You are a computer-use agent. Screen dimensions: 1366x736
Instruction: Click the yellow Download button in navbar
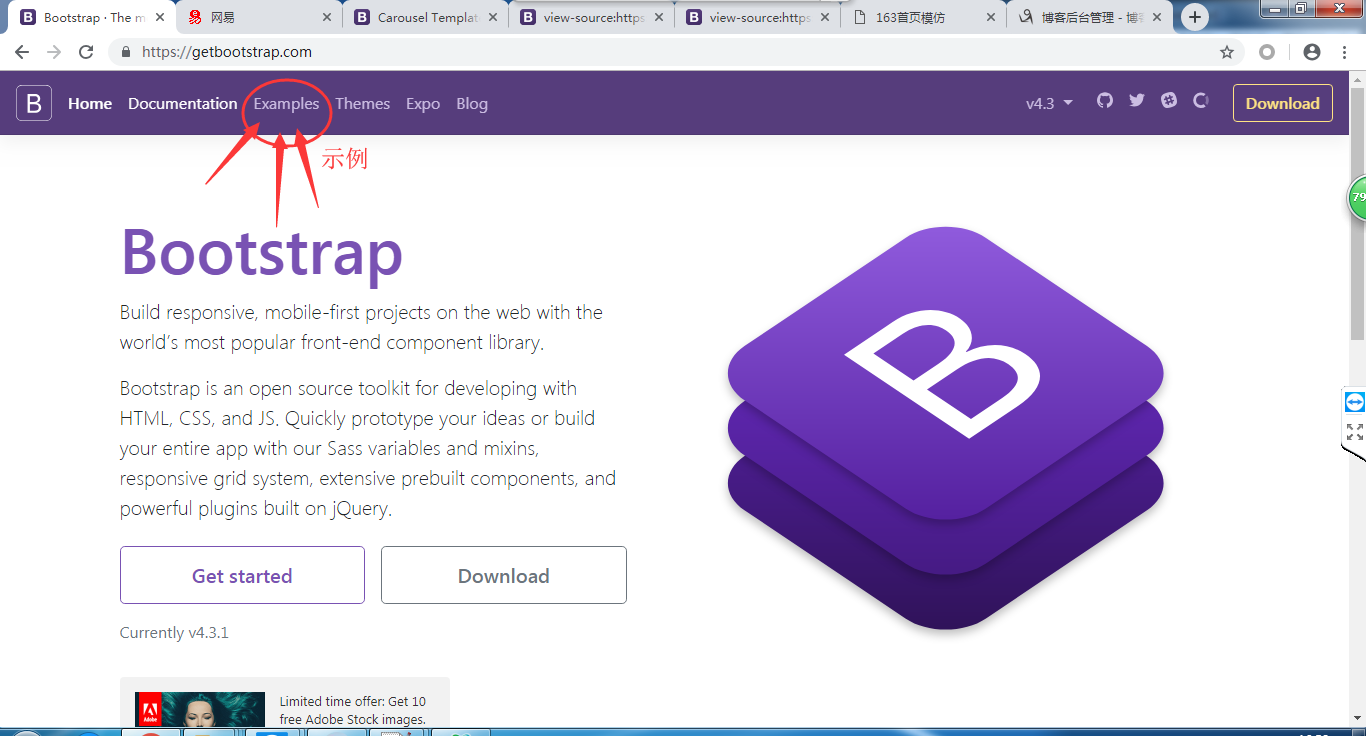(x=1283, y=103)
